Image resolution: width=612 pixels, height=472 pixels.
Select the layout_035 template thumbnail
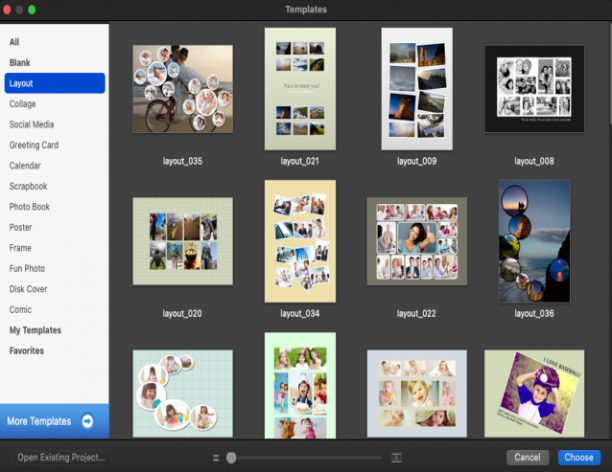click(x=183, y=89)
